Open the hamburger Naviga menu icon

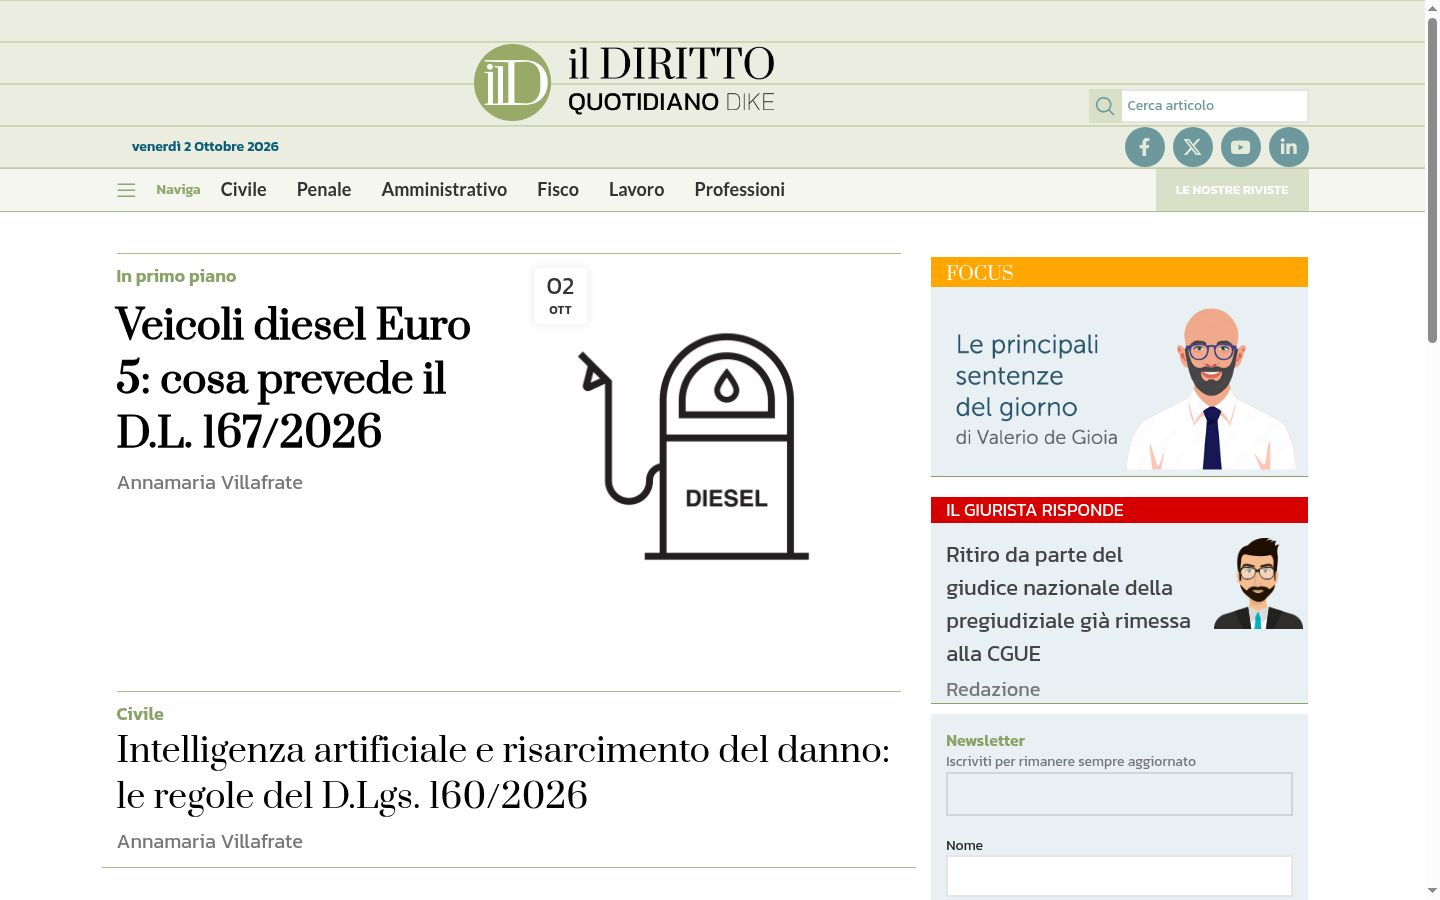pos(126,190)
